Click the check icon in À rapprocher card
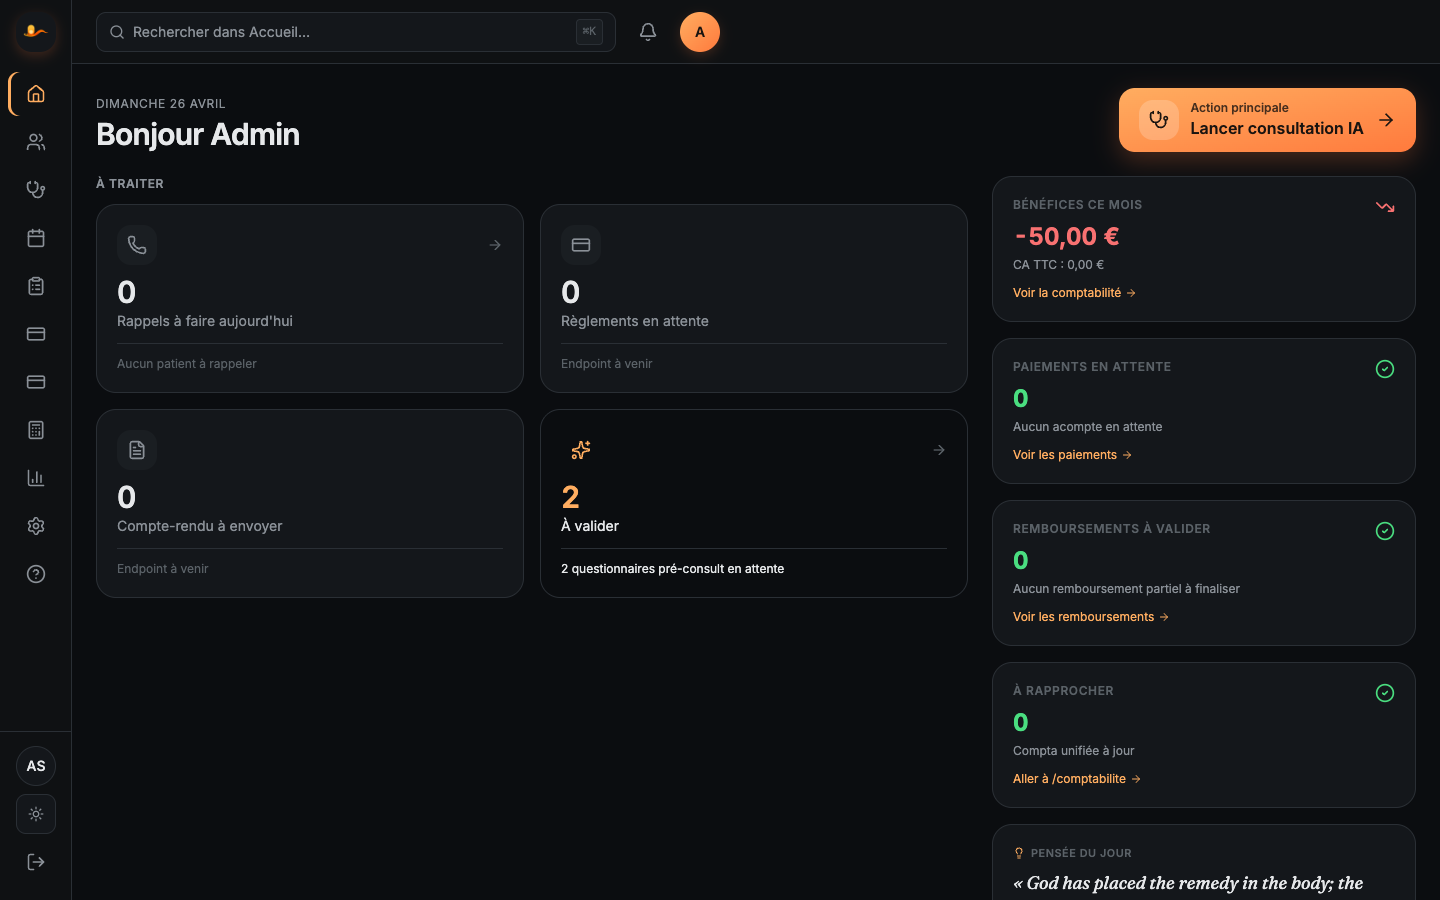Screen dimensions: 1440x900 [1385, 693]
